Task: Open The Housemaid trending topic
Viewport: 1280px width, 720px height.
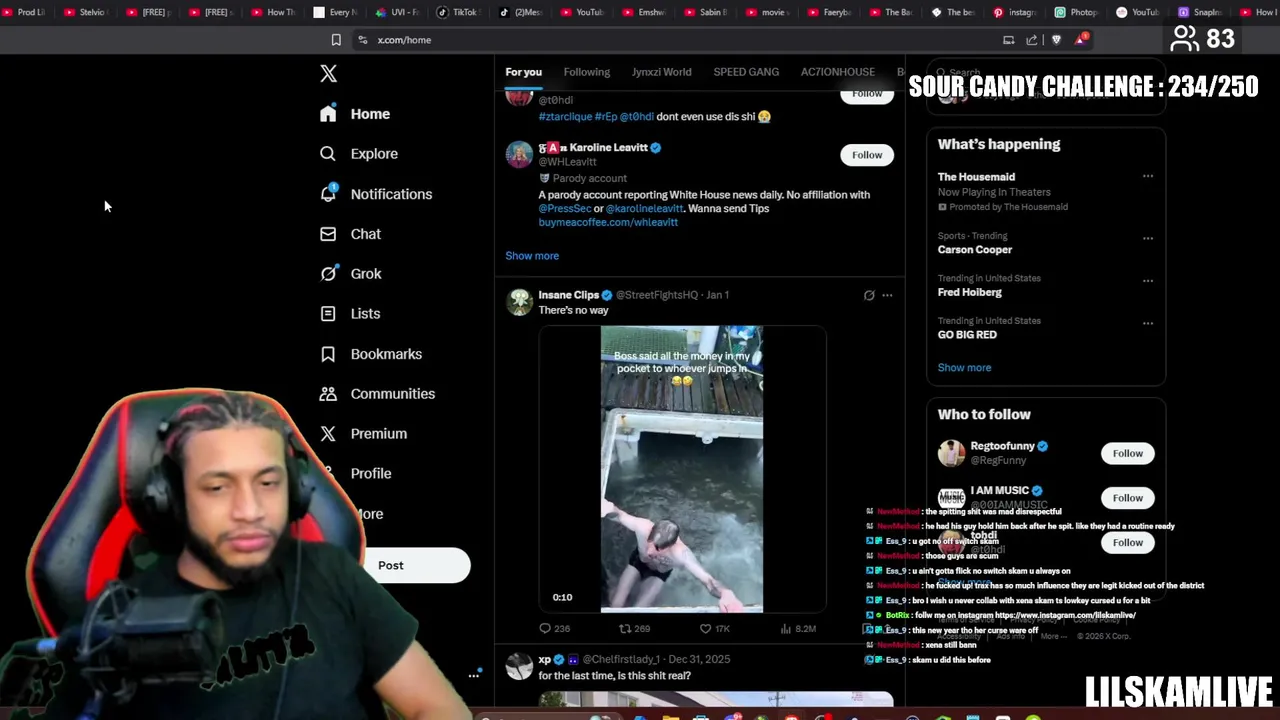Action: click(x=976, y=177)
